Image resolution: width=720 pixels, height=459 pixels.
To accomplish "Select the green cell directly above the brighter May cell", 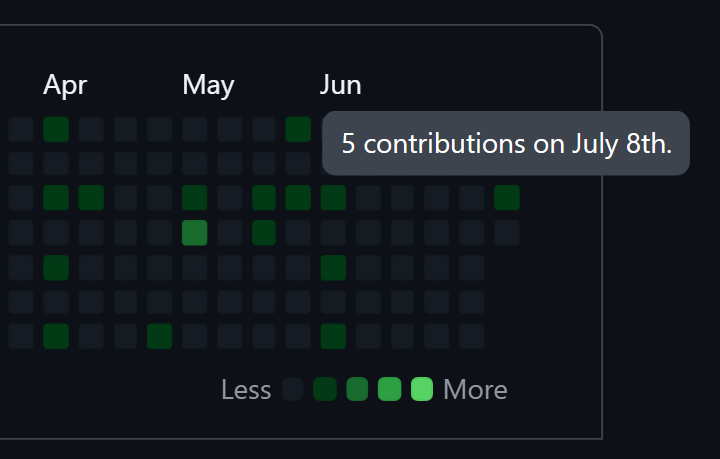I will coord(195,198).
